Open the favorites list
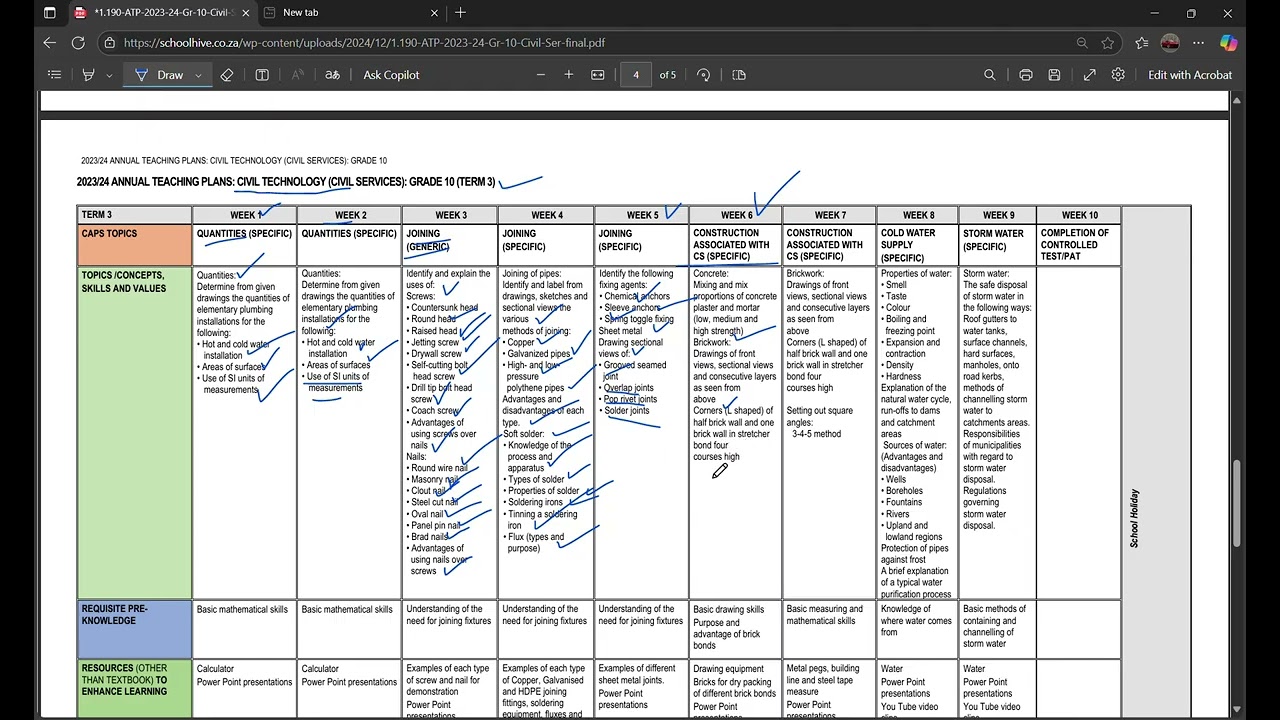1280x720 pixels. (x=1142, y=43)
